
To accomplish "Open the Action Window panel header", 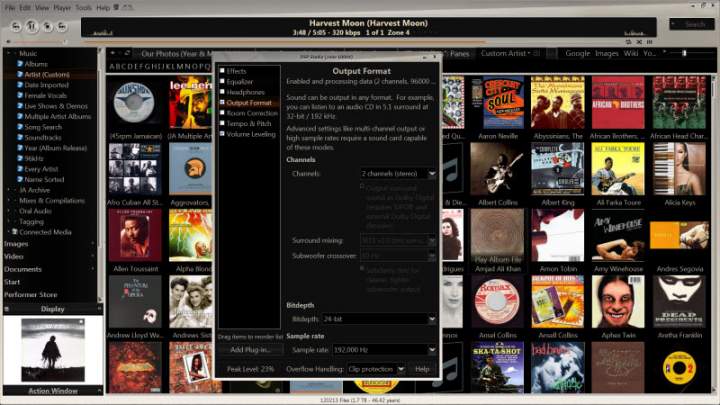I will [53, 391].
